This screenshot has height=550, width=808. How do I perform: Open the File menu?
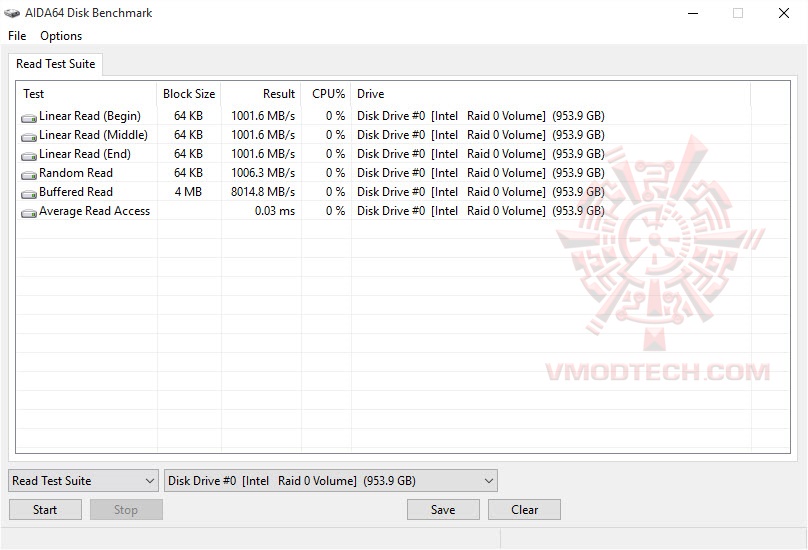pos(17,36)
